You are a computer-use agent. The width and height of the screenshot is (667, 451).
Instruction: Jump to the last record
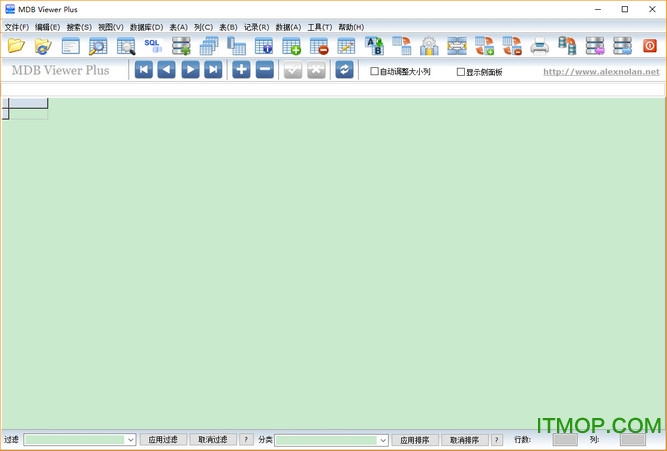pos(213,70)
